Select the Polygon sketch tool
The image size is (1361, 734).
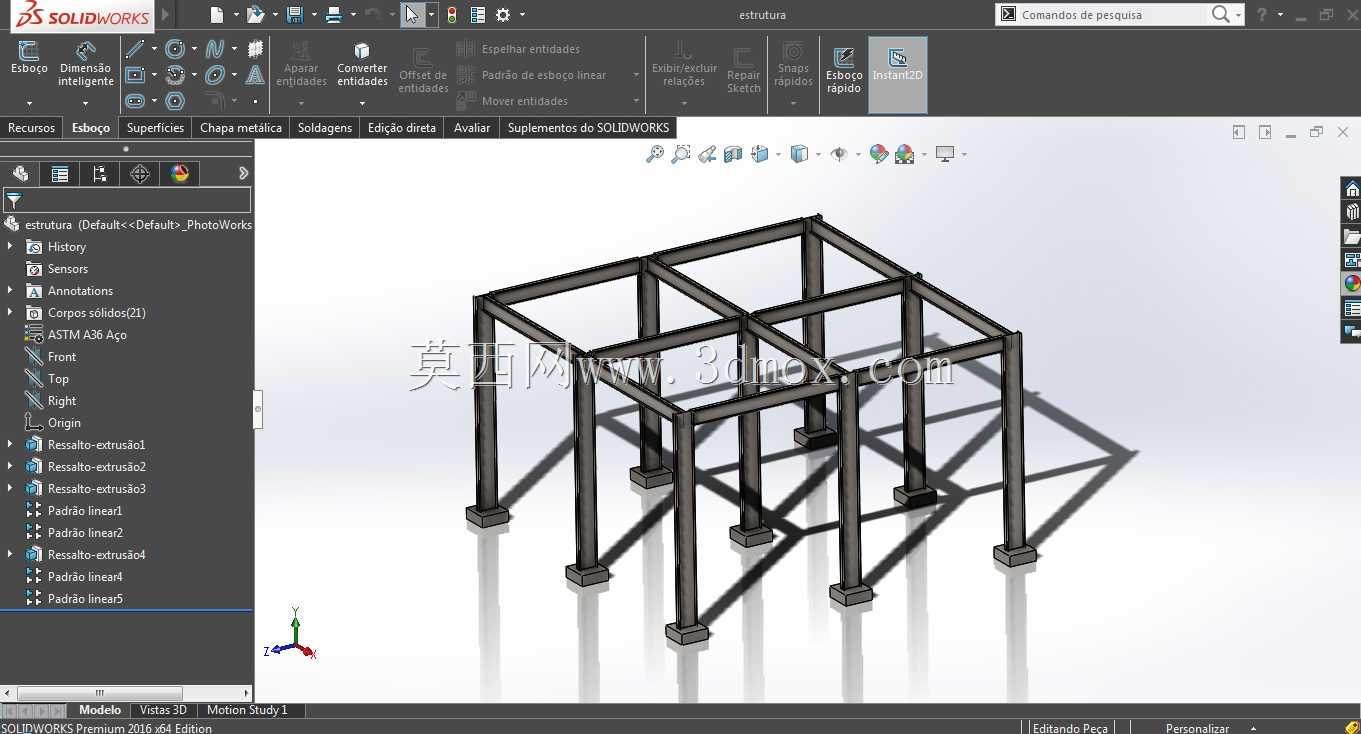tap(175, 101)
